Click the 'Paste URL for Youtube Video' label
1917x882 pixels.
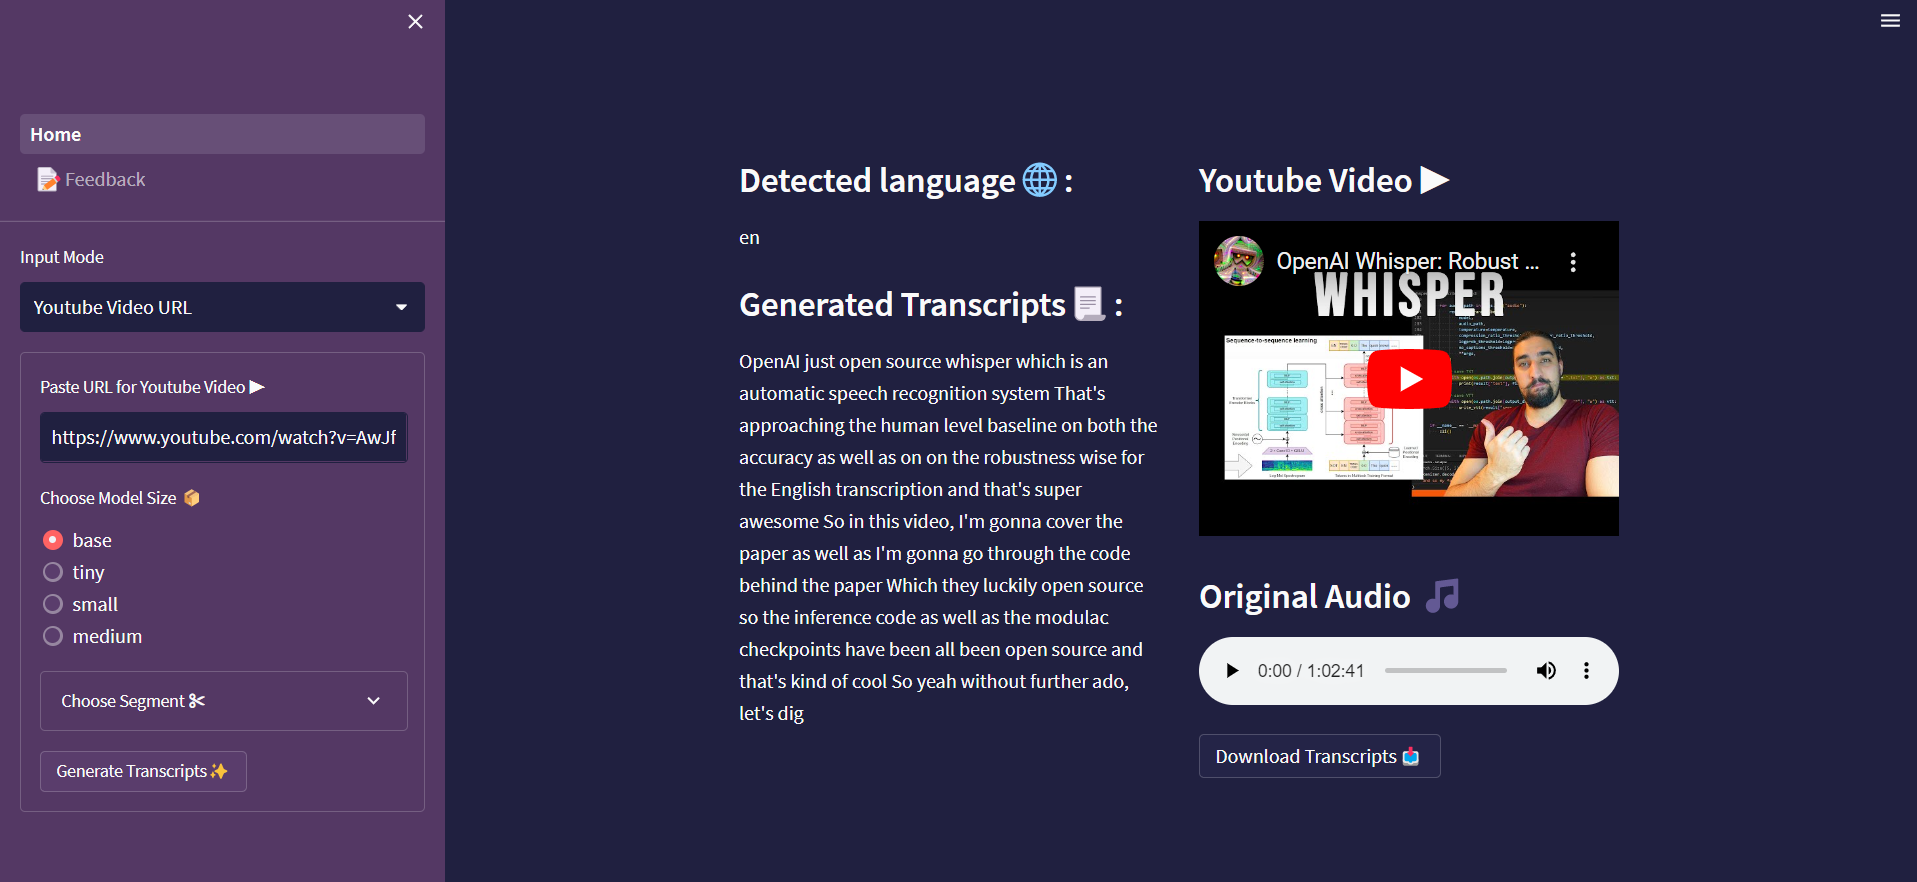(152, 387)
